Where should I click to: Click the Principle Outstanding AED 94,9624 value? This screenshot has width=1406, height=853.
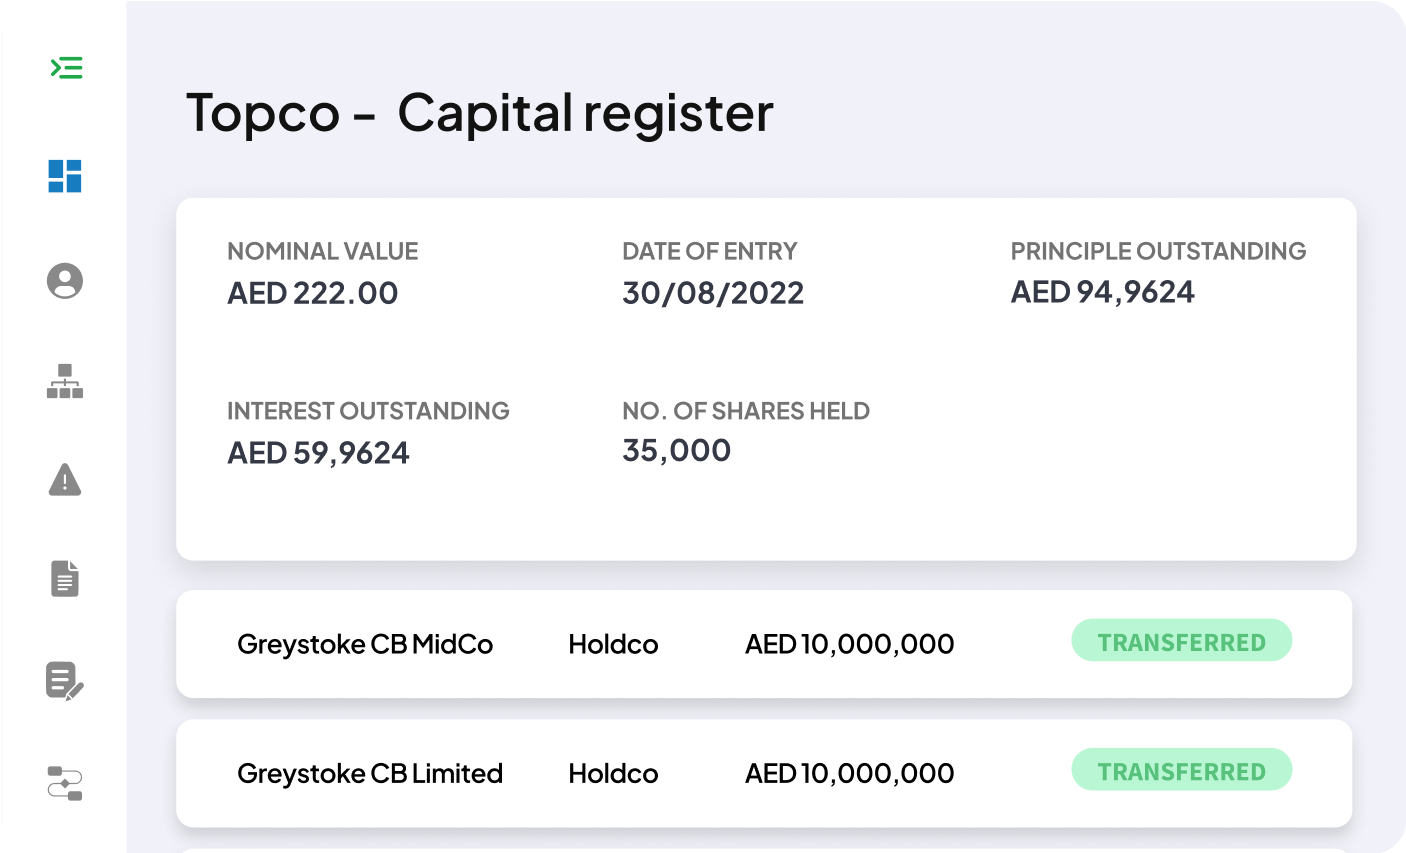[1103, 292]
